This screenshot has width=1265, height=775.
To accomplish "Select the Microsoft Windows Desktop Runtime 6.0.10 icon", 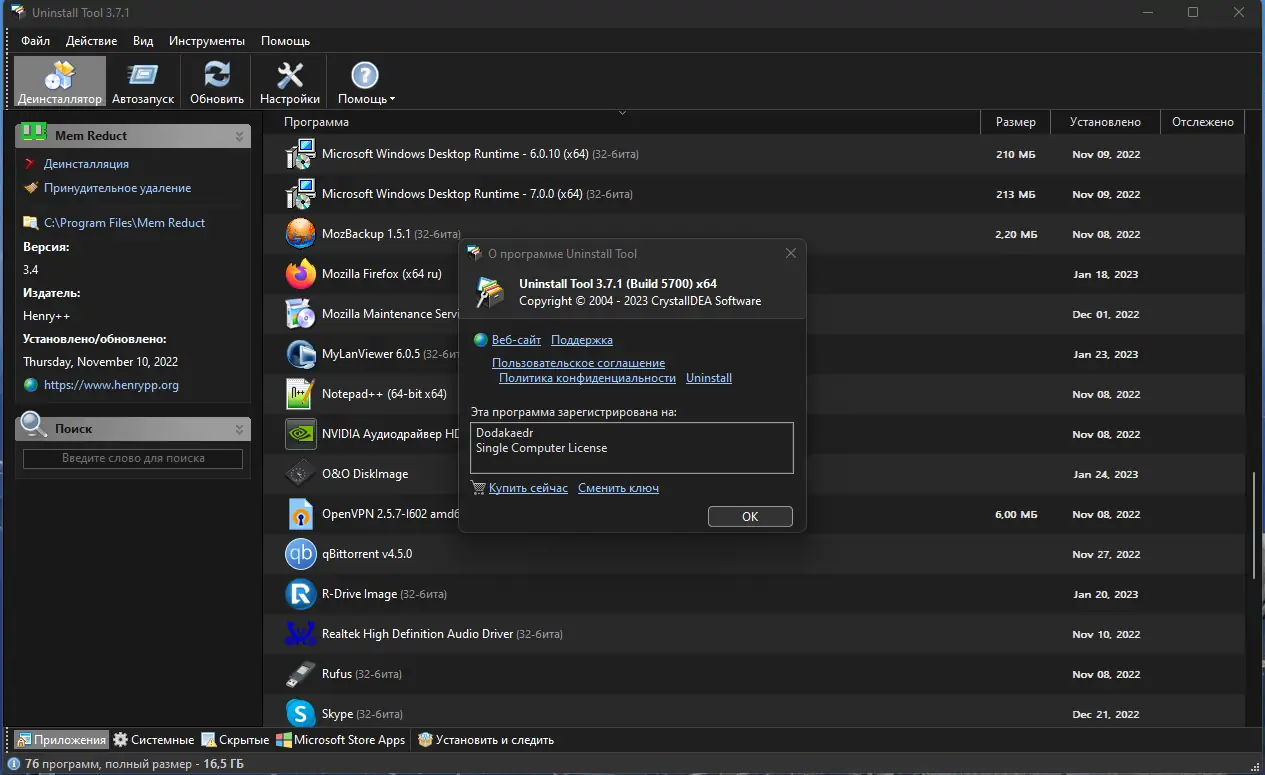I will pyautogui.click(x=301, y=155).
